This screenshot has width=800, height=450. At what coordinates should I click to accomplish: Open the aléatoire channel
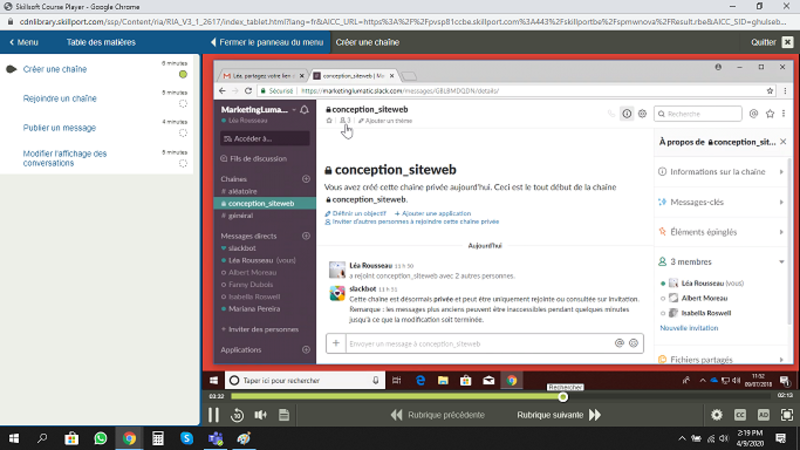[239, 191]
